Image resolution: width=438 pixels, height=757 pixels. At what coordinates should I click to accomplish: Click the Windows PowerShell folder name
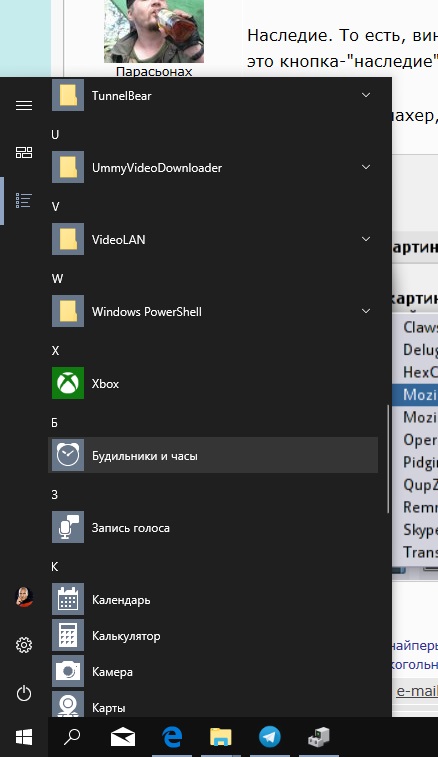pos(147,312)
